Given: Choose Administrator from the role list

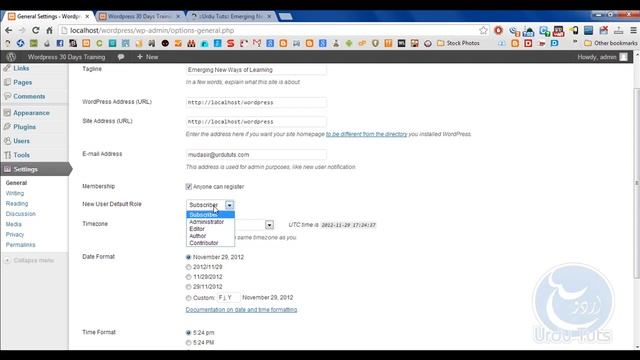Looking at the screenshot, I should coord(211,222).
